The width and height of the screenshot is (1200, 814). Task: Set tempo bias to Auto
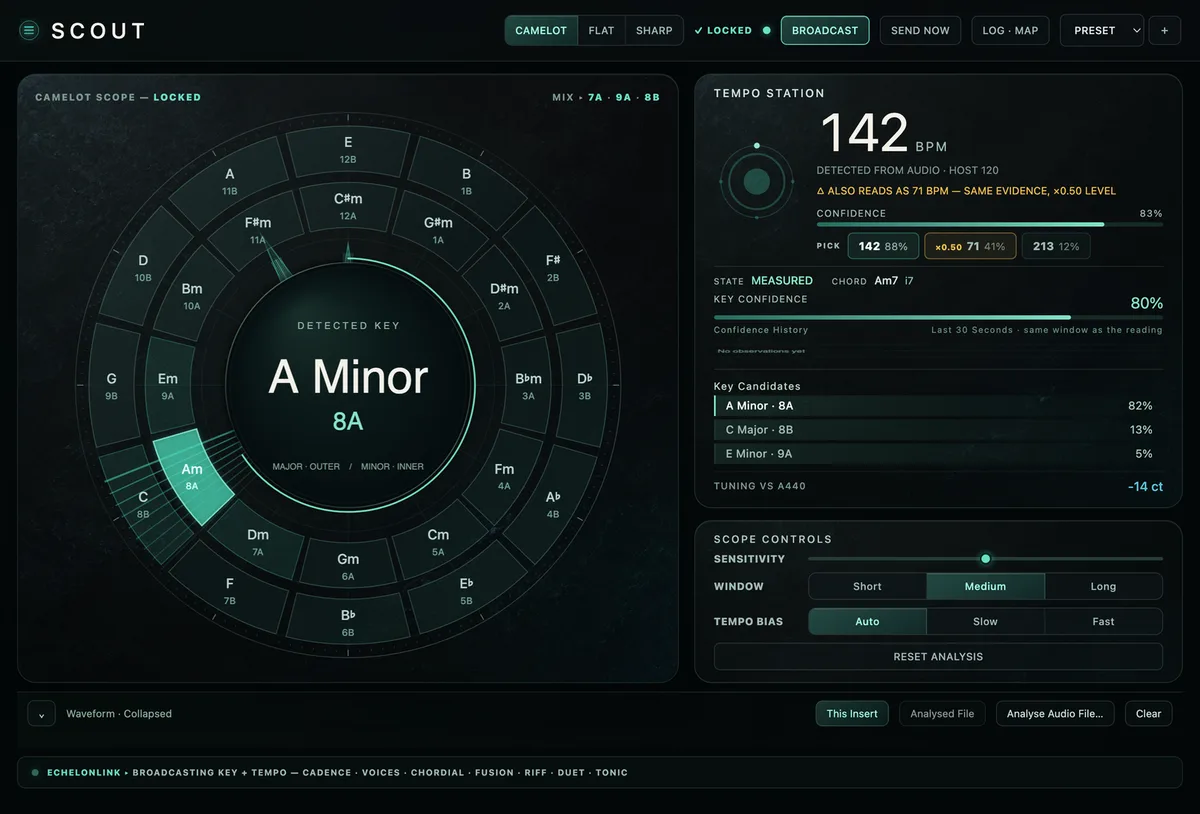pos(867,621)
